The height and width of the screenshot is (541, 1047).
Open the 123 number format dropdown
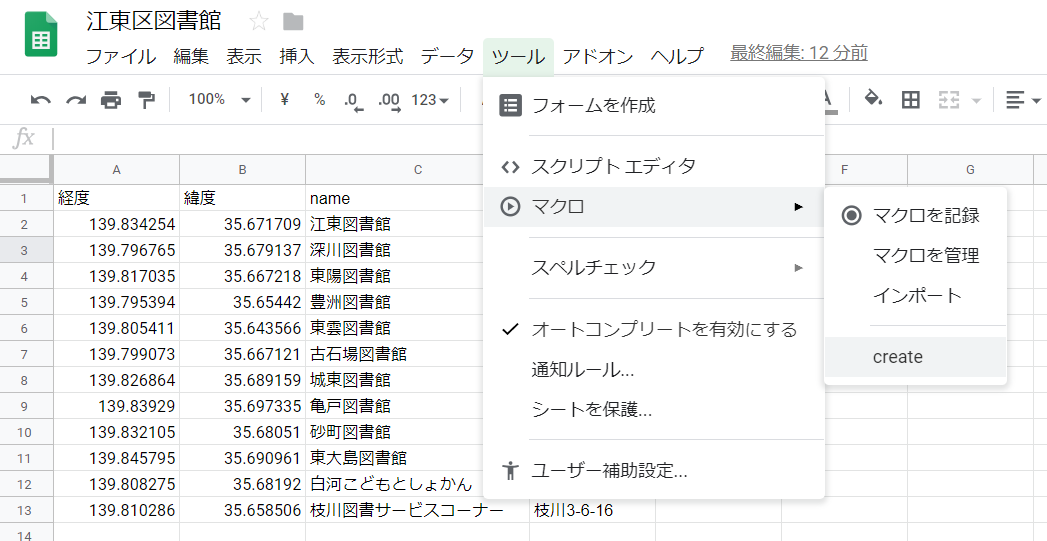tap(430, 100)
